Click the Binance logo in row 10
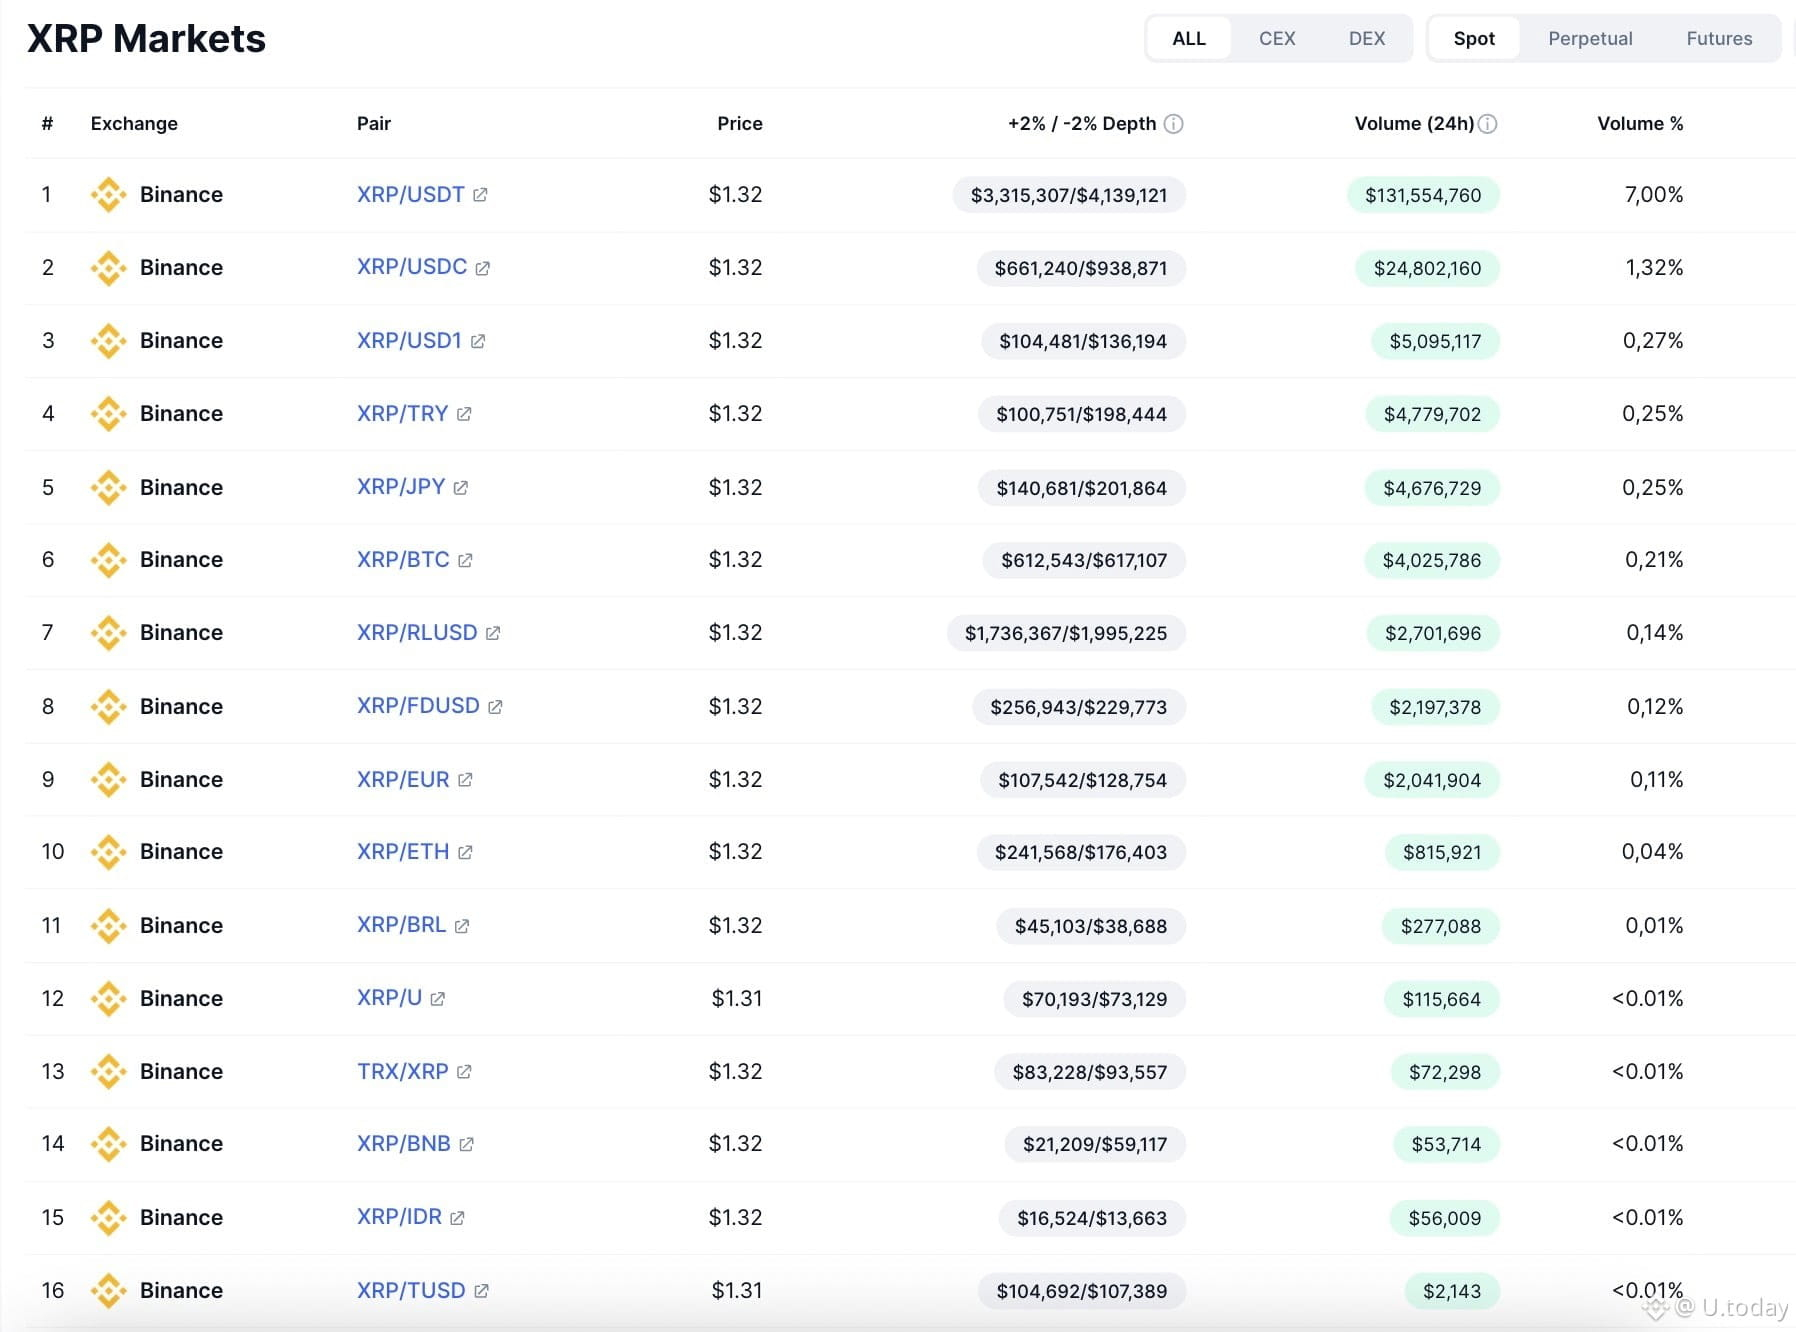 point(108,852)
